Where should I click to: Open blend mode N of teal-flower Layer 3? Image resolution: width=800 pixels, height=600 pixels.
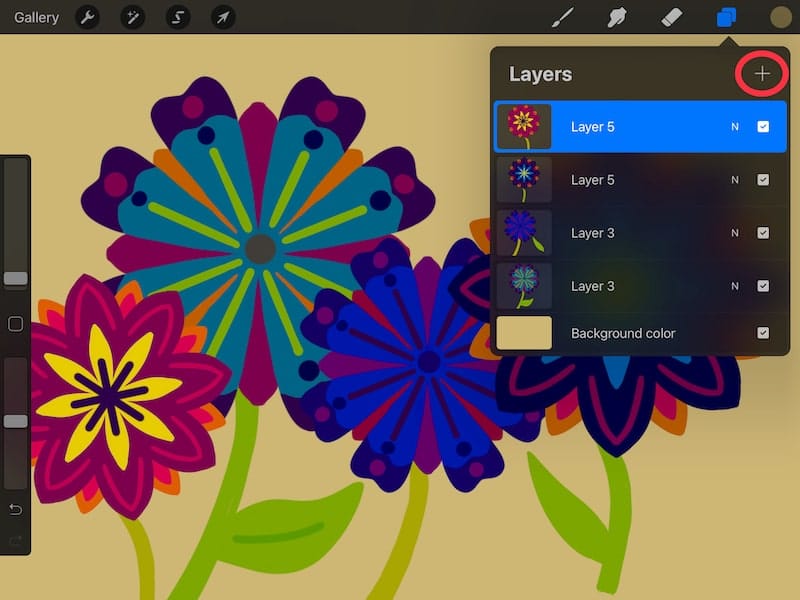click(x=735, y=286)
